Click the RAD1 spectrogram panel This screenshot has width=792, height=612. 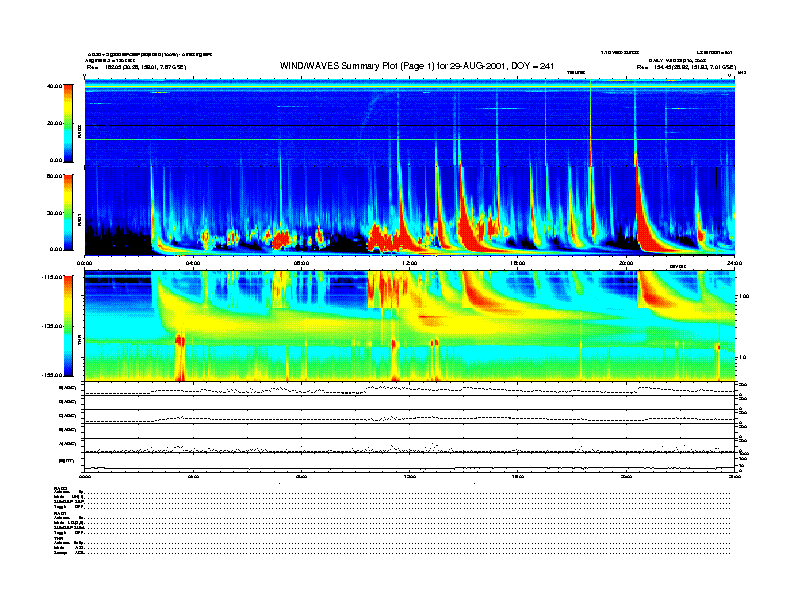(410, 211)
